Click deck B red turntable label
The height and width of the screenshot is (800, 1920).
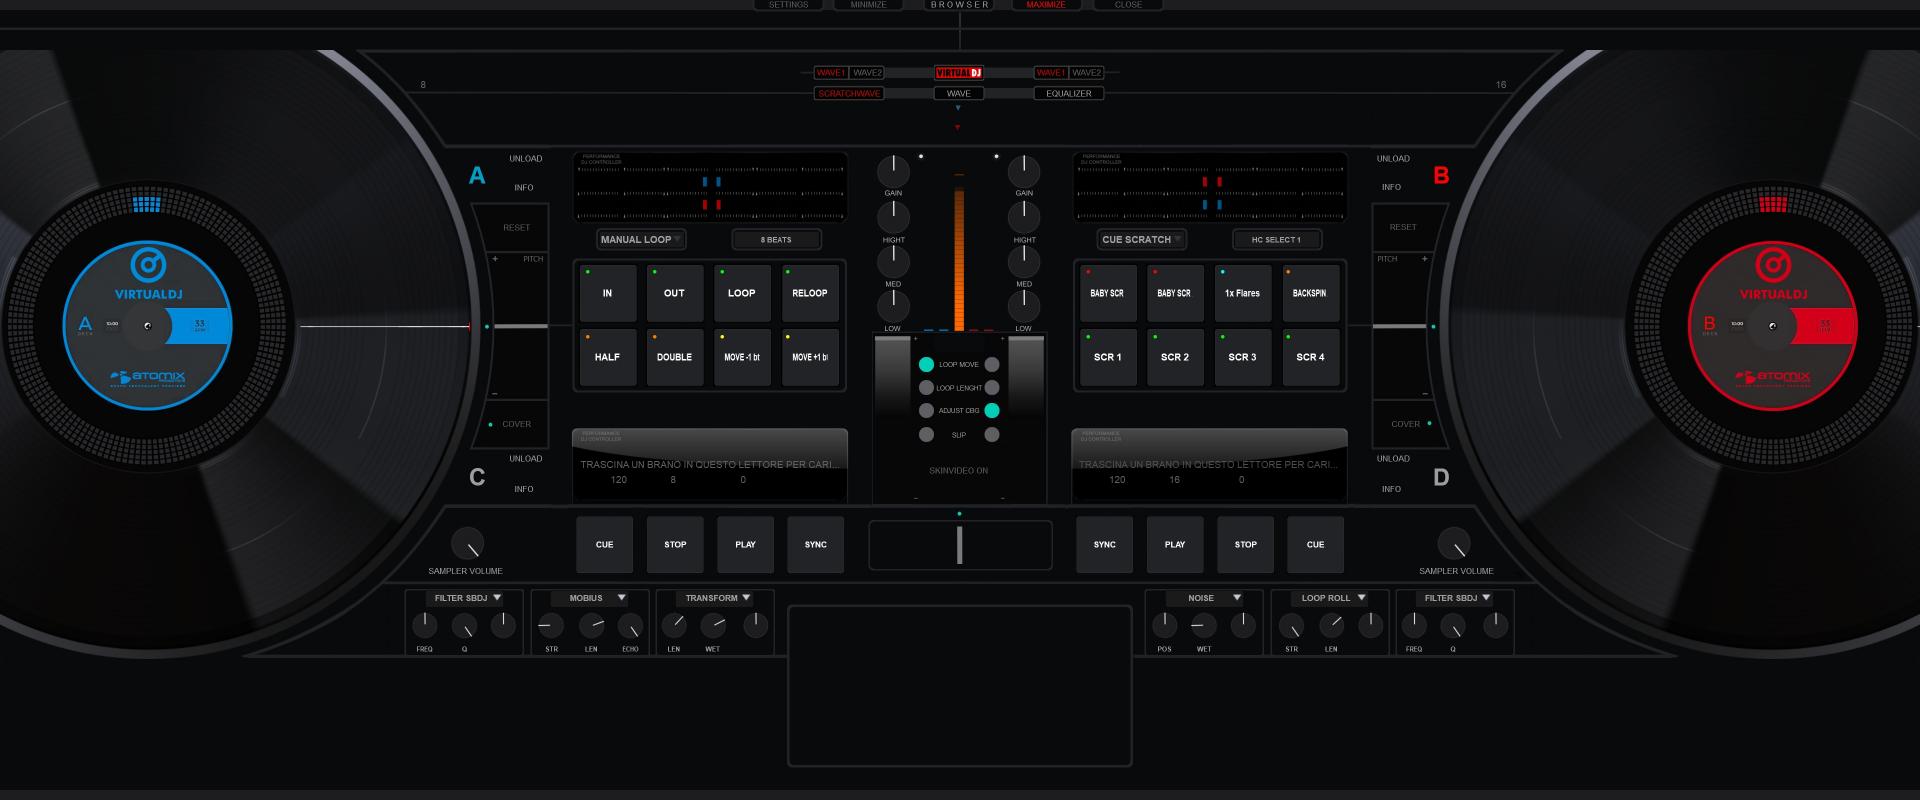pos(1773,326)
